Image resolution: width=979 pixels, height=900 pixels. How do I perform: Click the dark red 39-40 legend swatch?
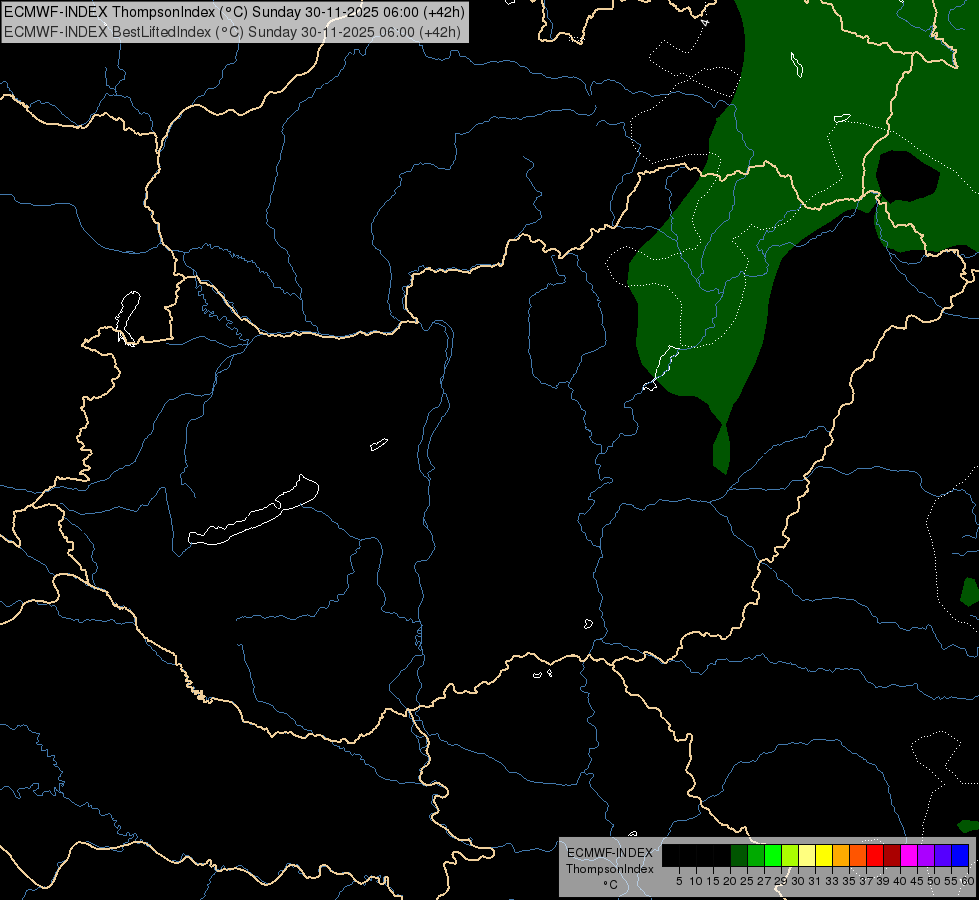click(x=892, y=855)
